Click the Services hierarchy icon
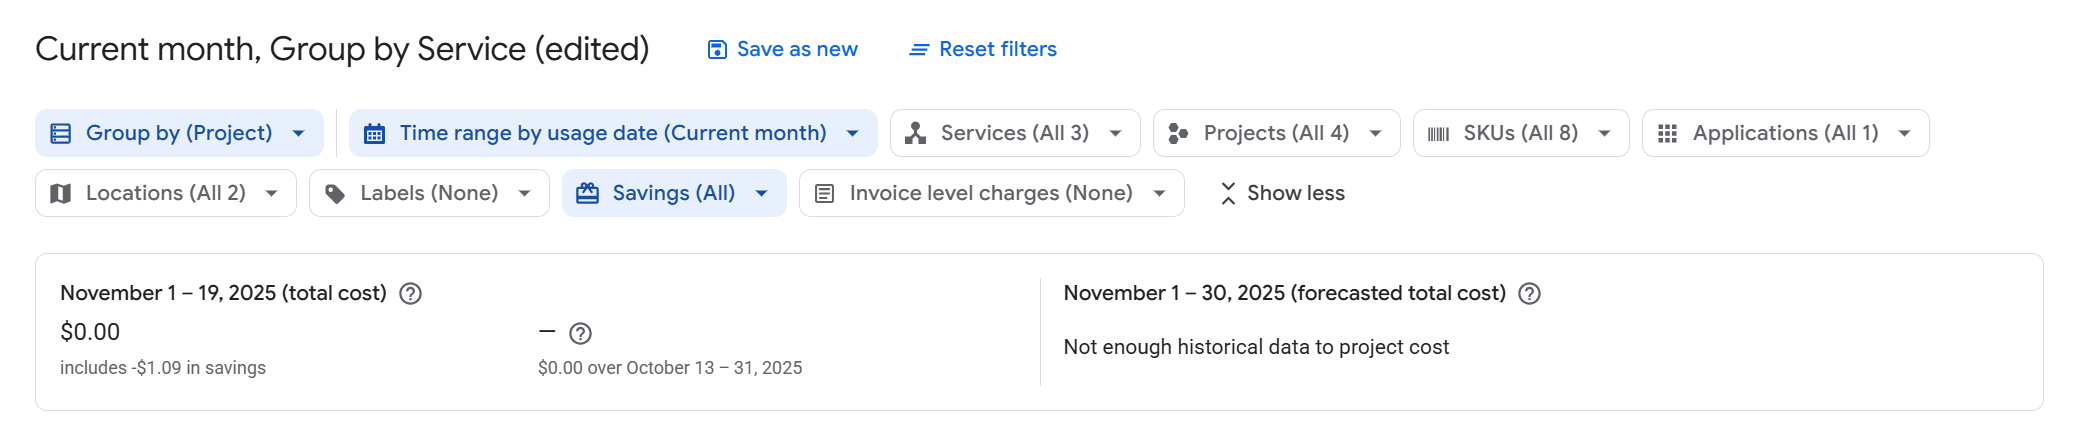The image size is (2084, 437). coord(915,133)
